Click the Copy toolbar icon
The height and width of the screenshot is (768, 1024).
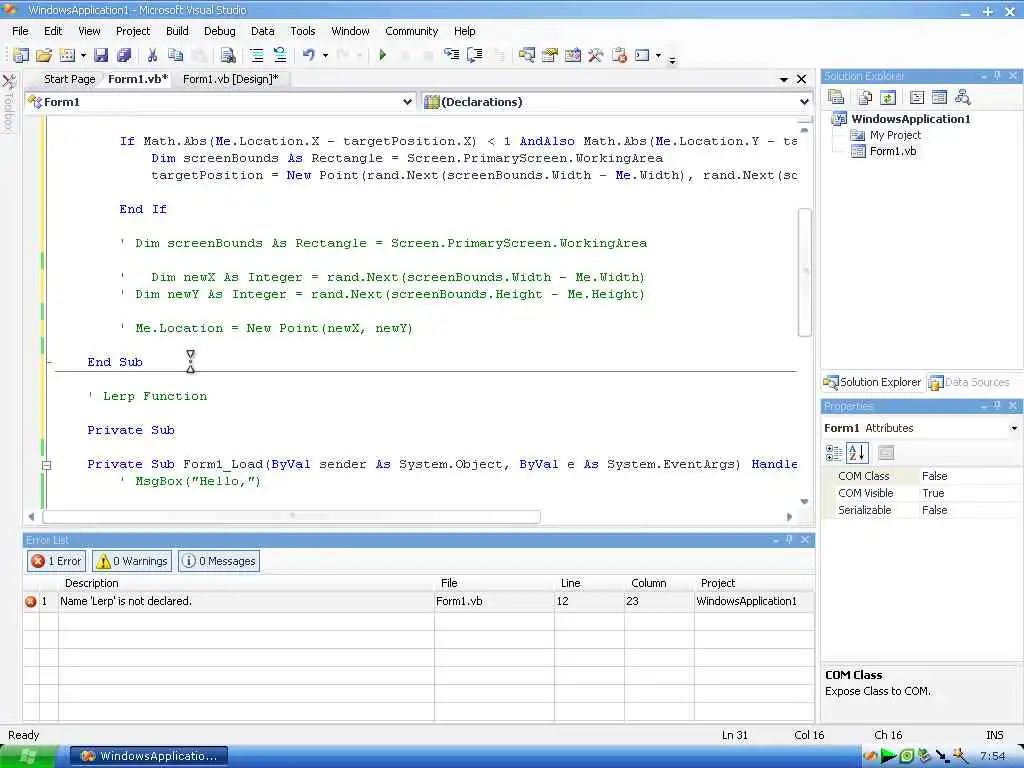pyautogui.click(x=175, y=56)
